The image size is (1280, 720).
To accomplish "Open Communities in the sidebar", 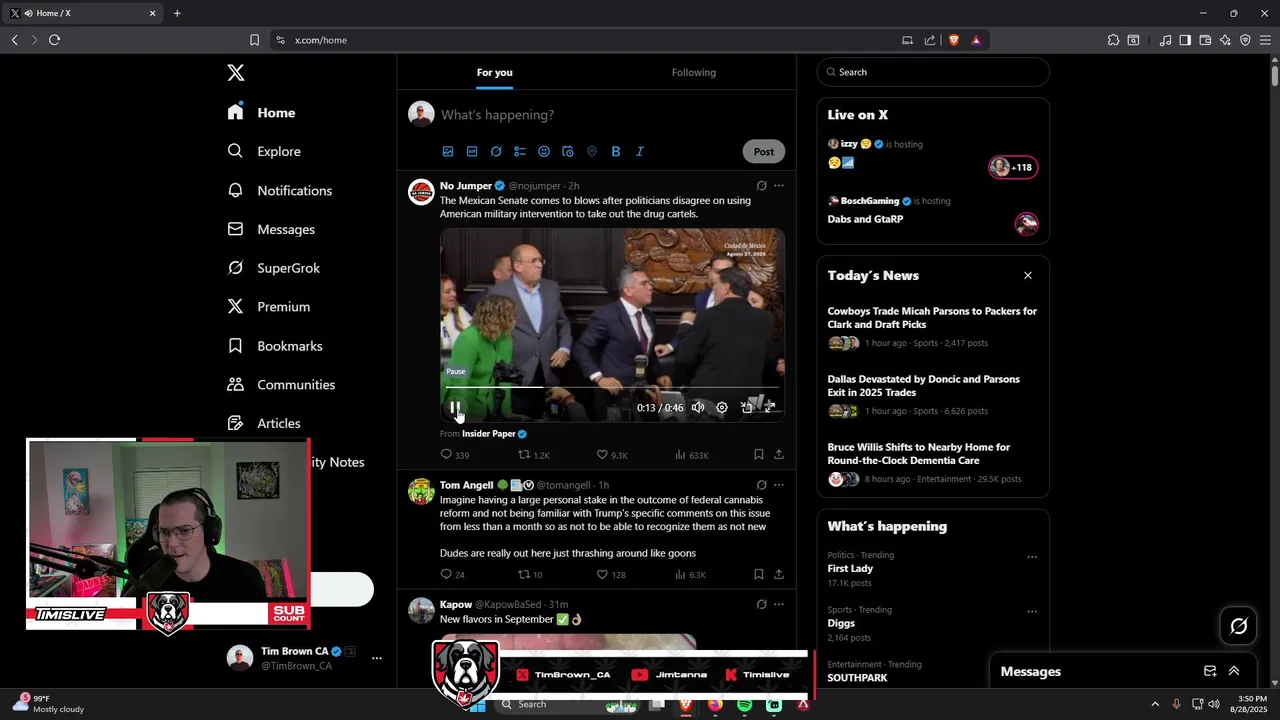I will coord(281,384).
